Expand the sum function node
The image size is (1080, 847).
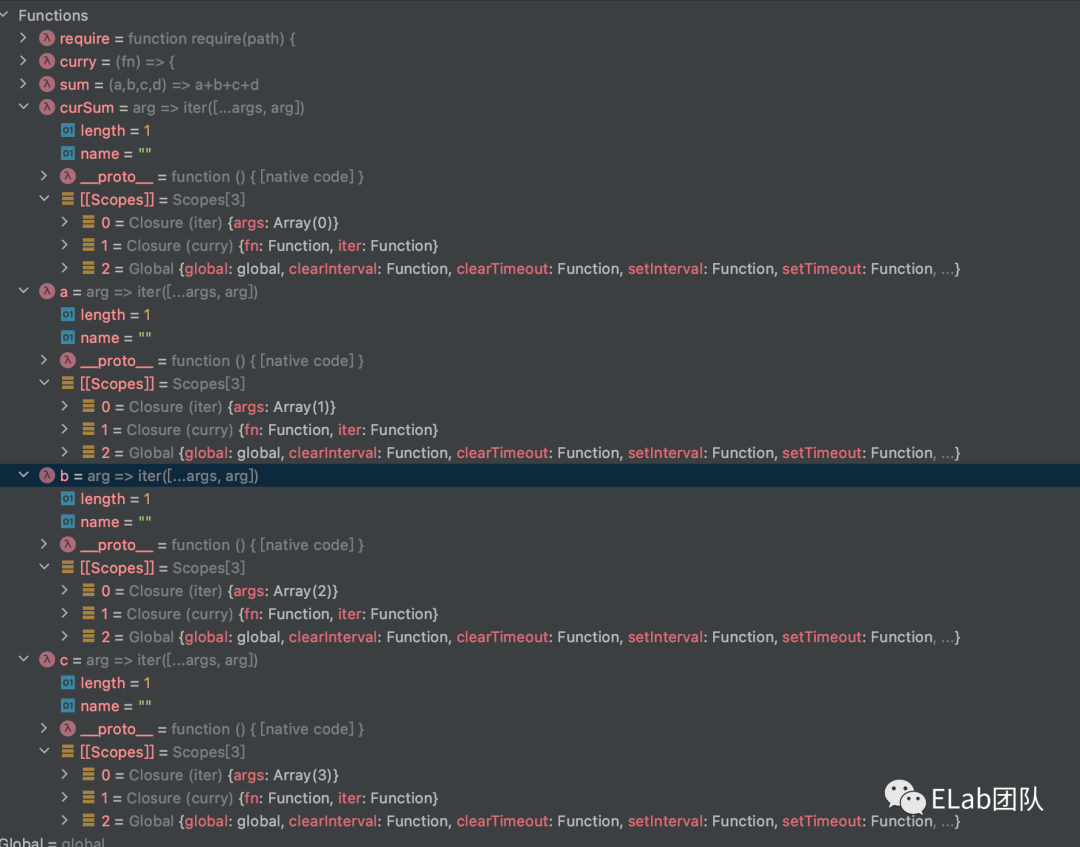(x=23, y=84)
